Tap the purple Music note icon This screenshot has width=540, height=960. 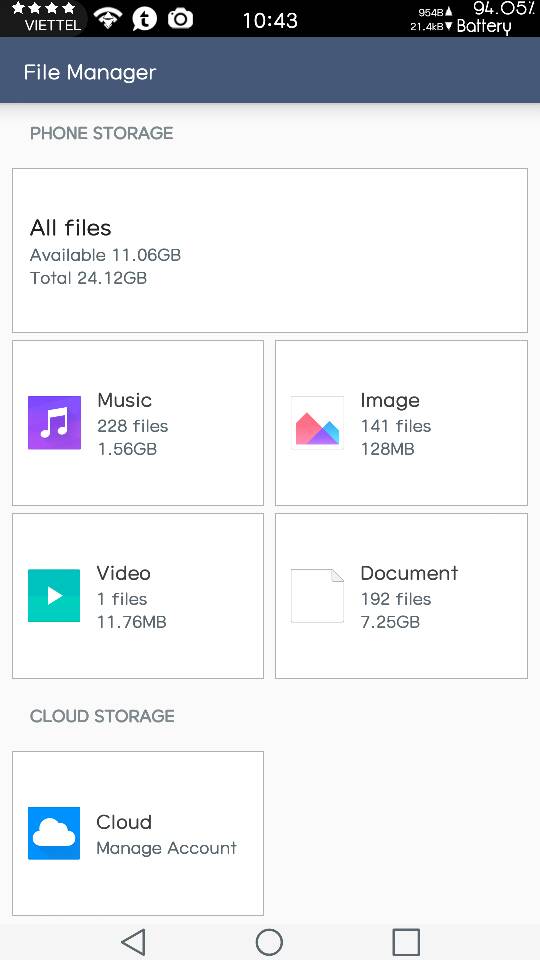click(54, 423)
